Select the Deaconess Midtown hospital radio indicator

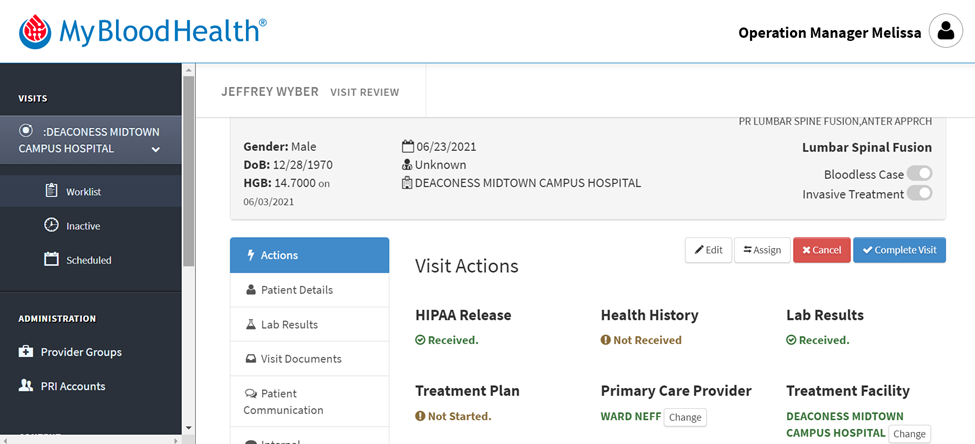coord(26,131)
